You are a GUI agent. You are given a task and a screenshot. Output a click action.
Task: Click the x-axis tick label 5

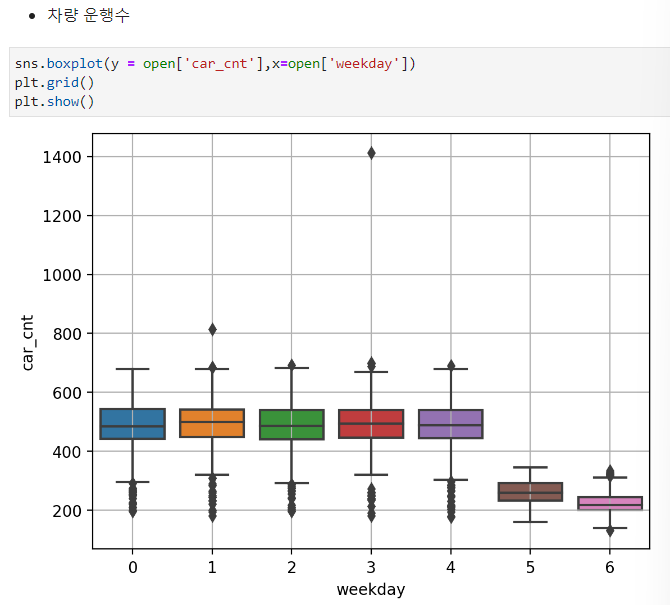coord(530,567)
